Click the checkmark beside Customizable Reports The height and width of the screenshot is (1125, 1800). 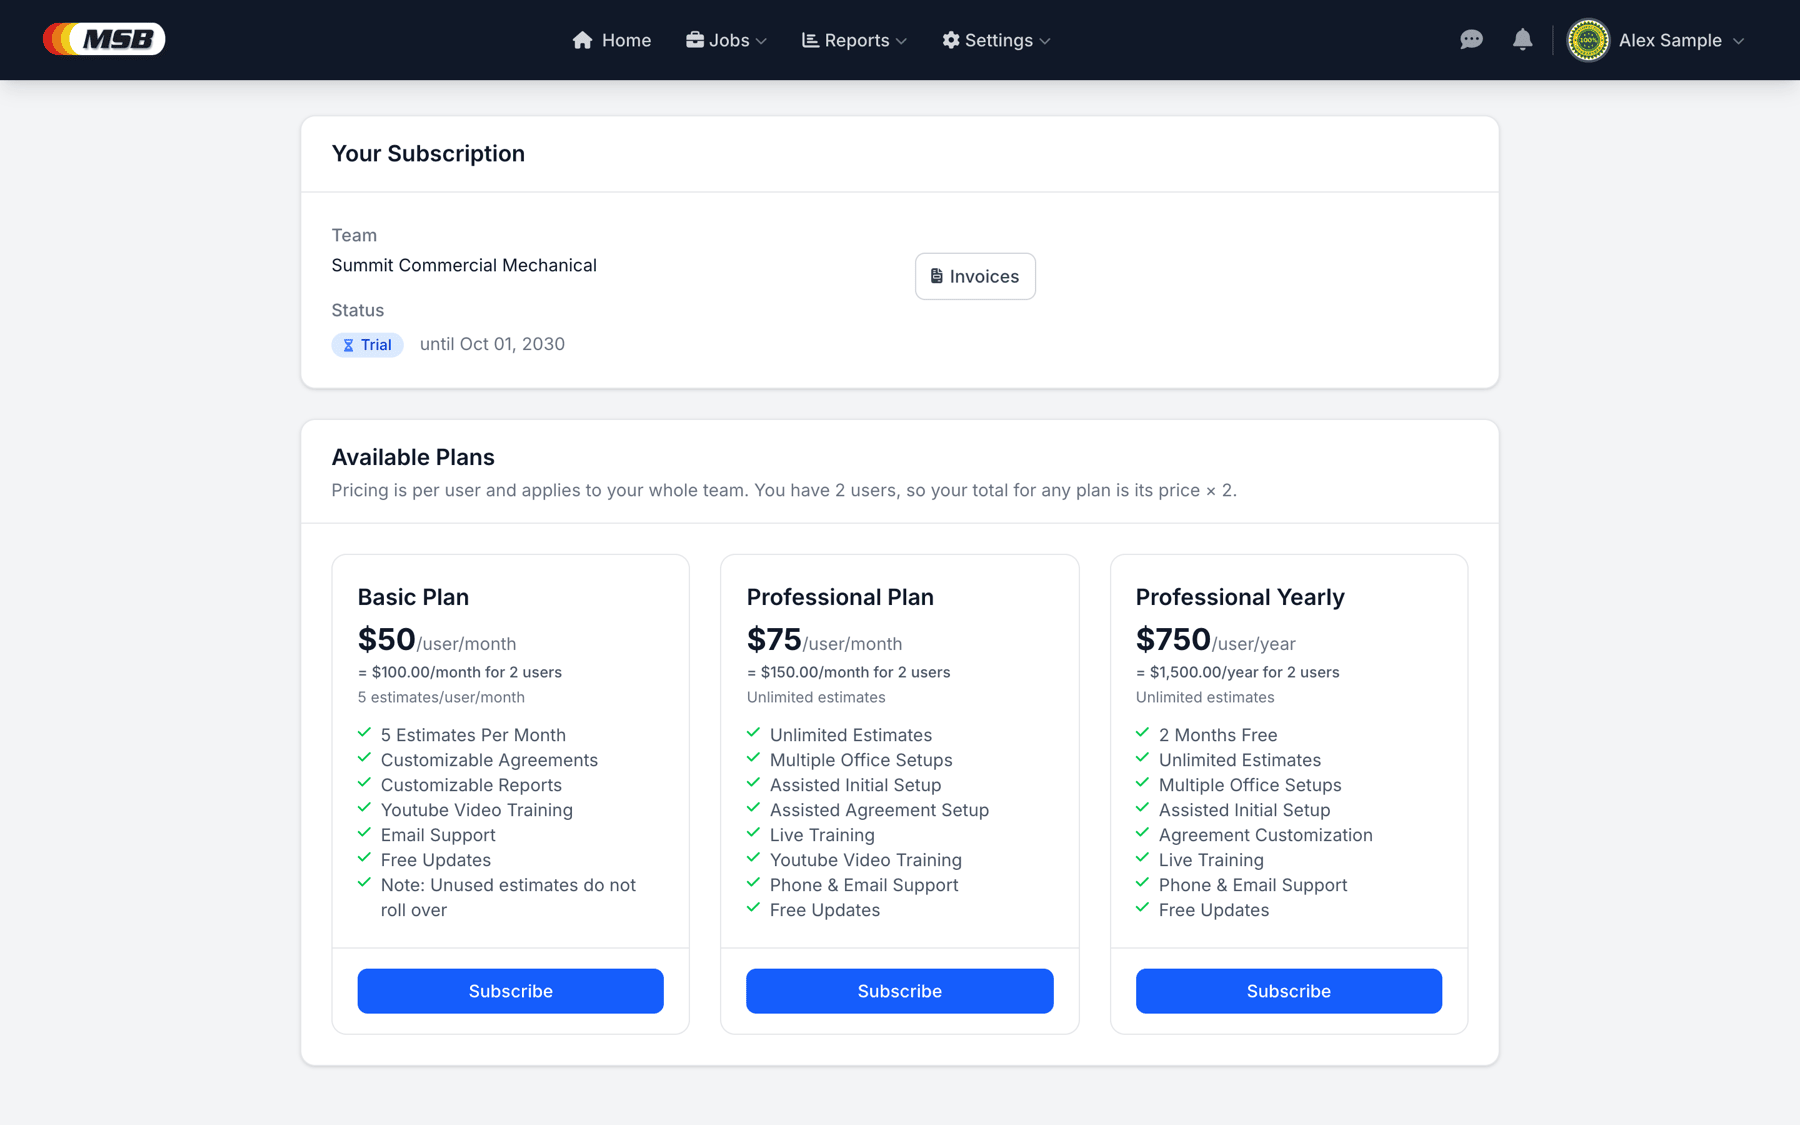[364, 783]
